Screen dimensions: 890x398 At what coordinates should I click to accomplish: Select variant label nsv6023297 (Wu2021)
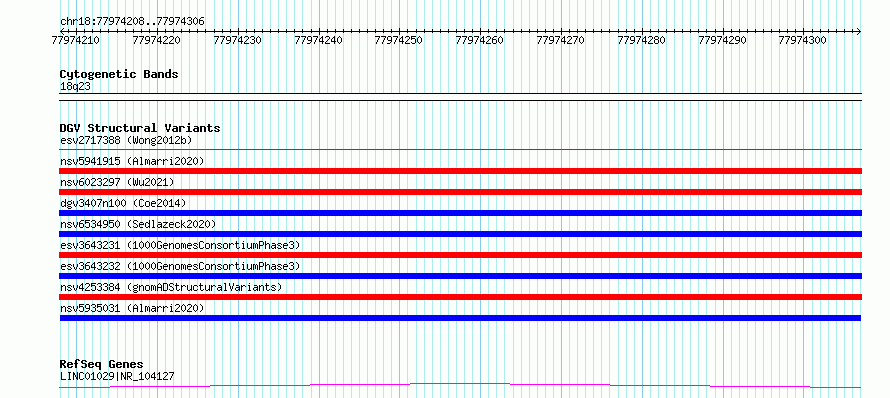[117, 182]
